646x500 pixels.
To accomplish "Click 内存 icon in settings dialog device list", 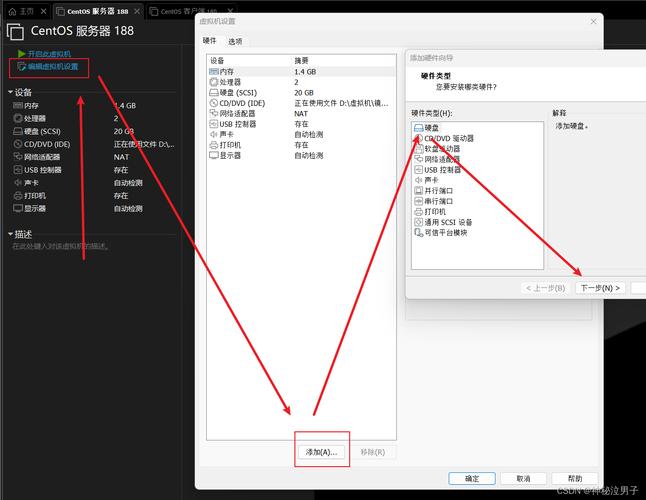I will pos(214,72).
